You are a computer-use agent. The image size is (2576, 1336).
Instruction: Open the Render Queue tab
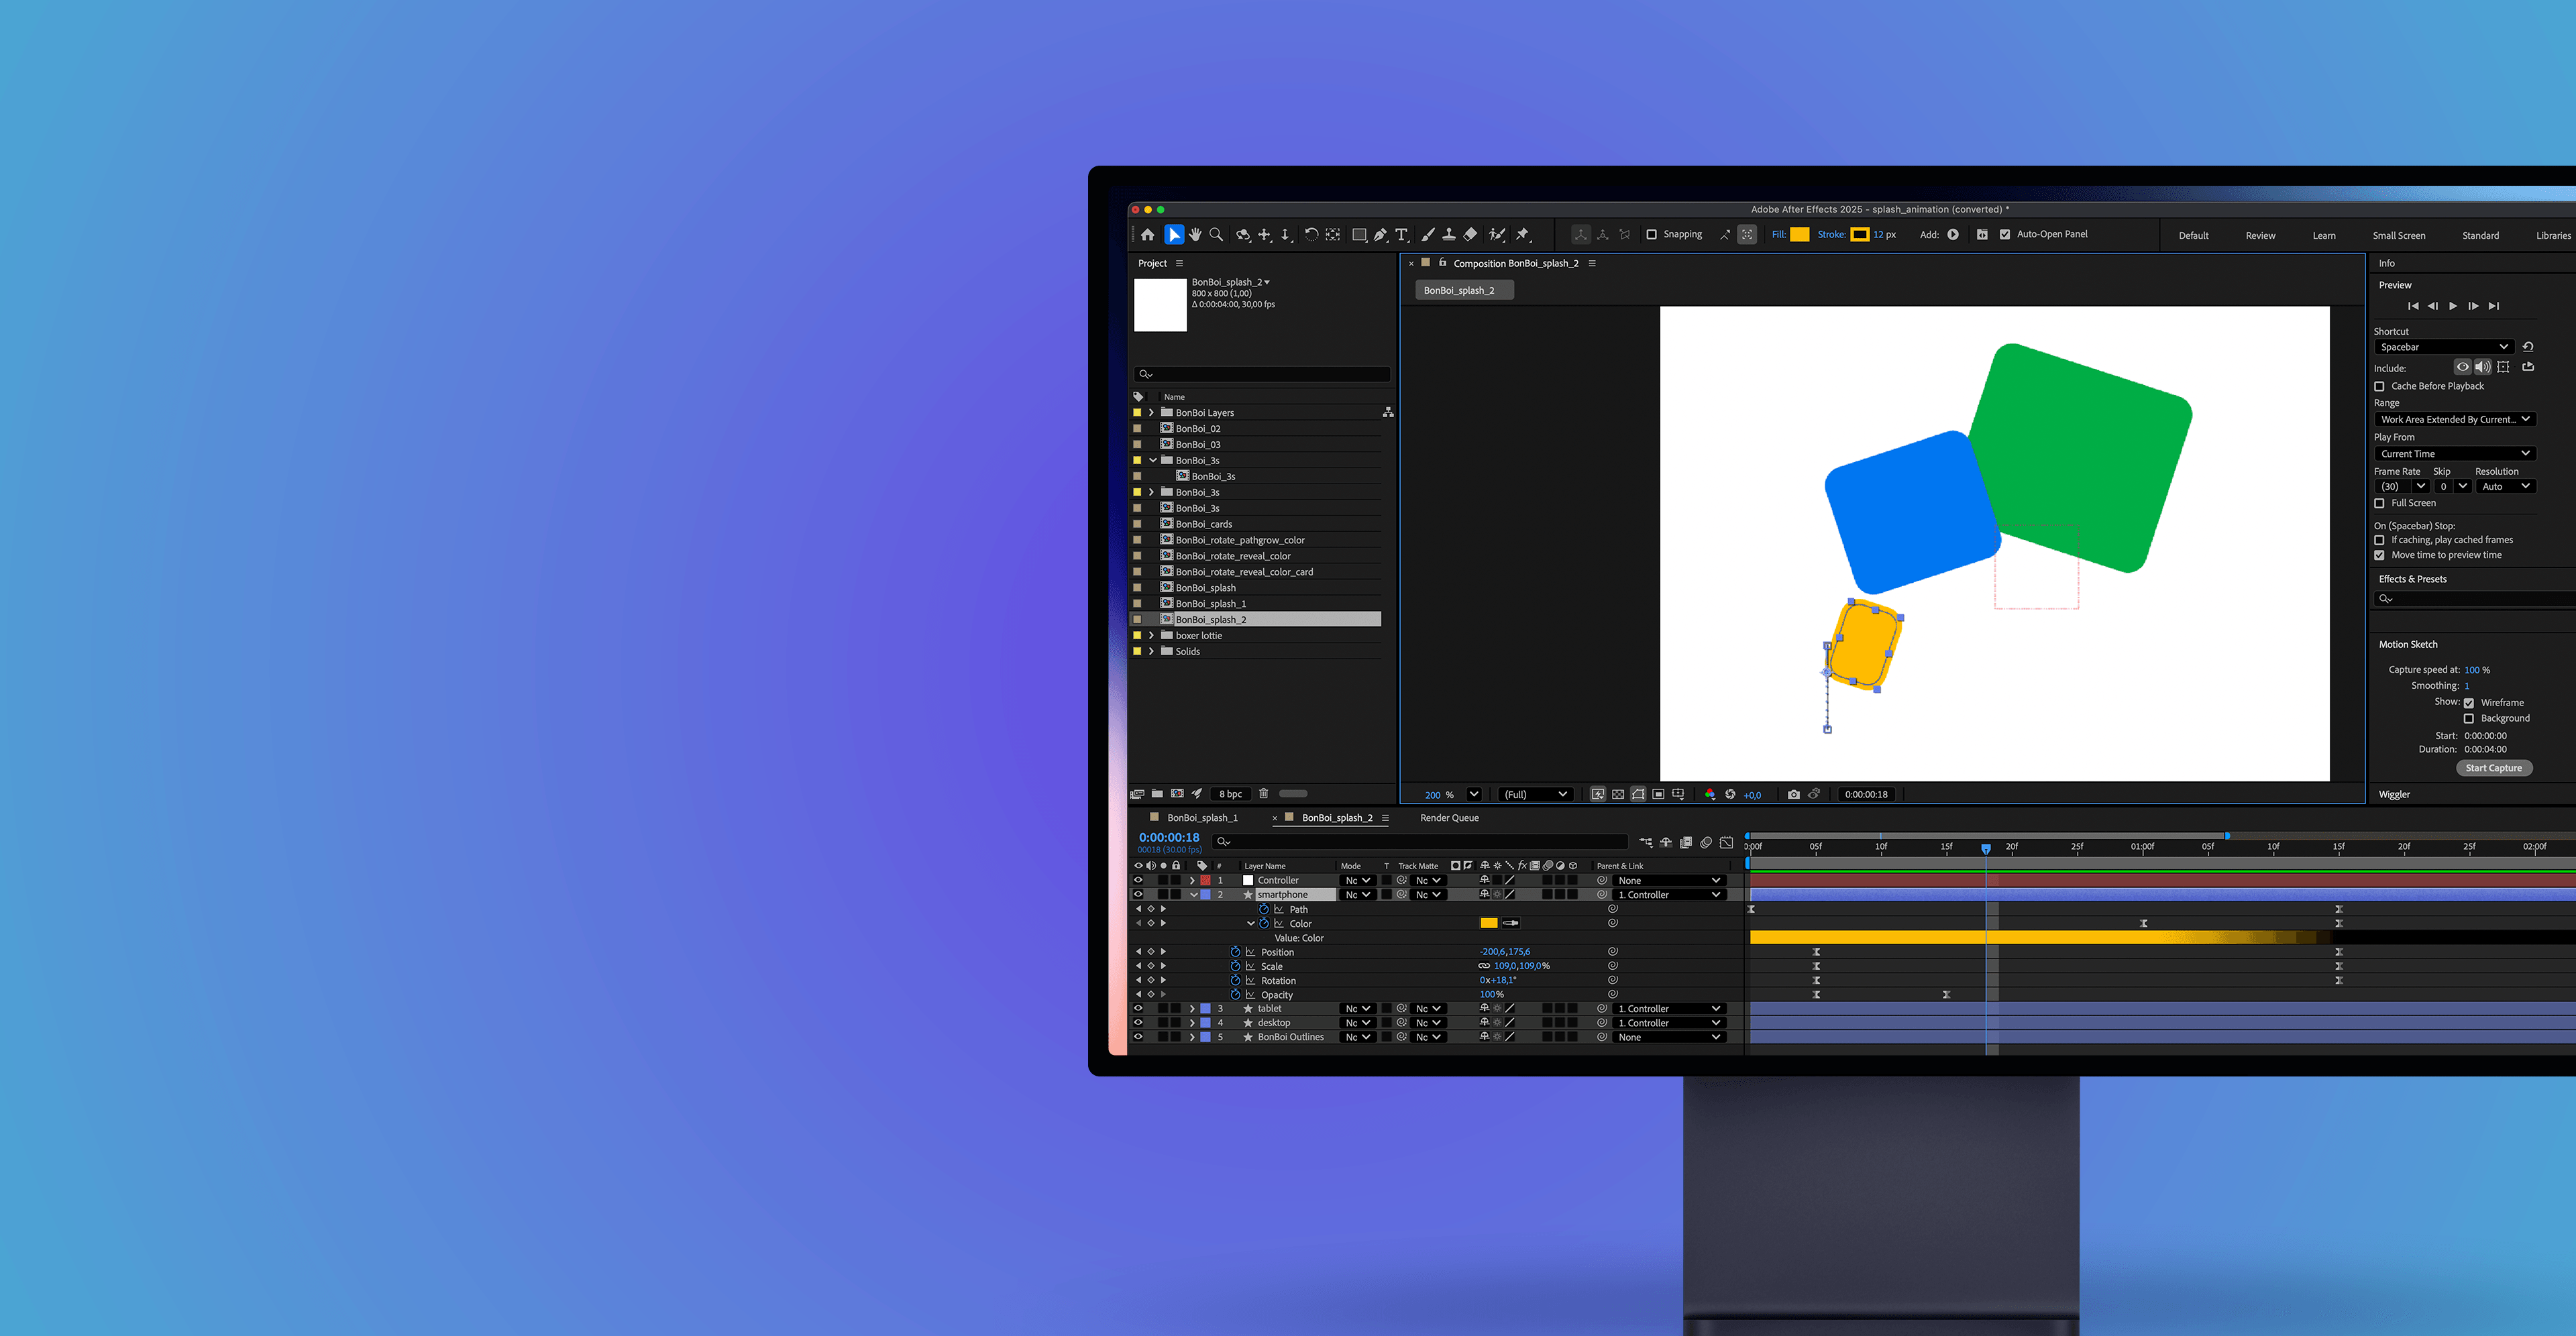[1449, 818]
